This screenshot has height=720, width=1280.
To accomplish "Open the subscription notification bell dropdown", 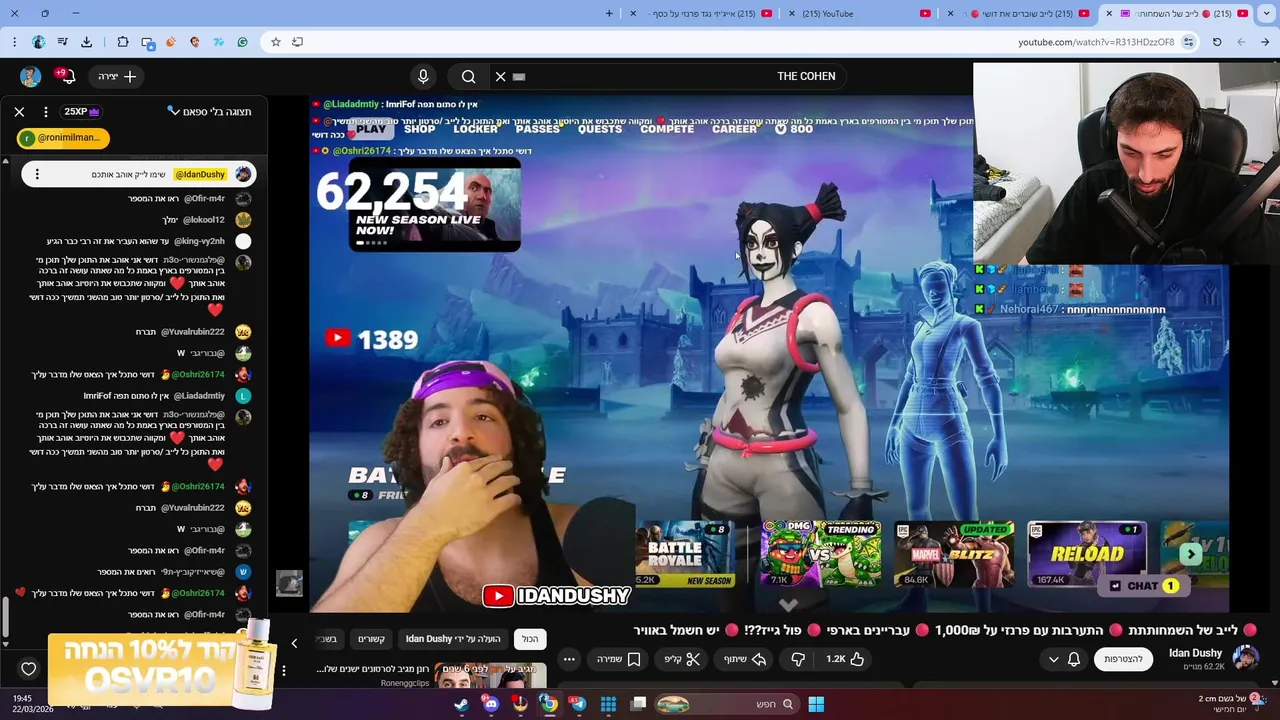I will coord(1064,659).
